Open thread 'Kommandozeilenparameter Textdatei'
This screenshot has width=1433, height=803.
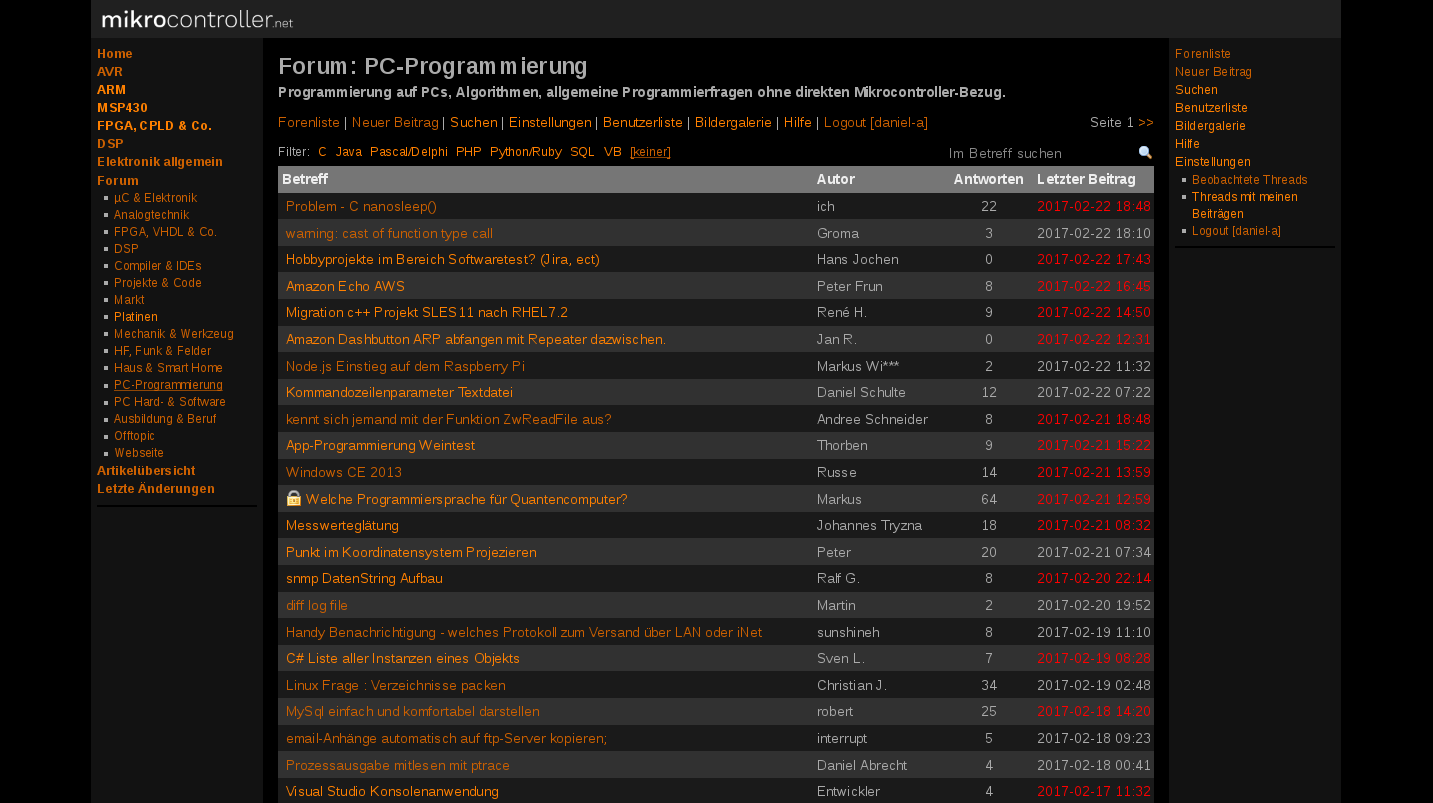click(399, 392)
